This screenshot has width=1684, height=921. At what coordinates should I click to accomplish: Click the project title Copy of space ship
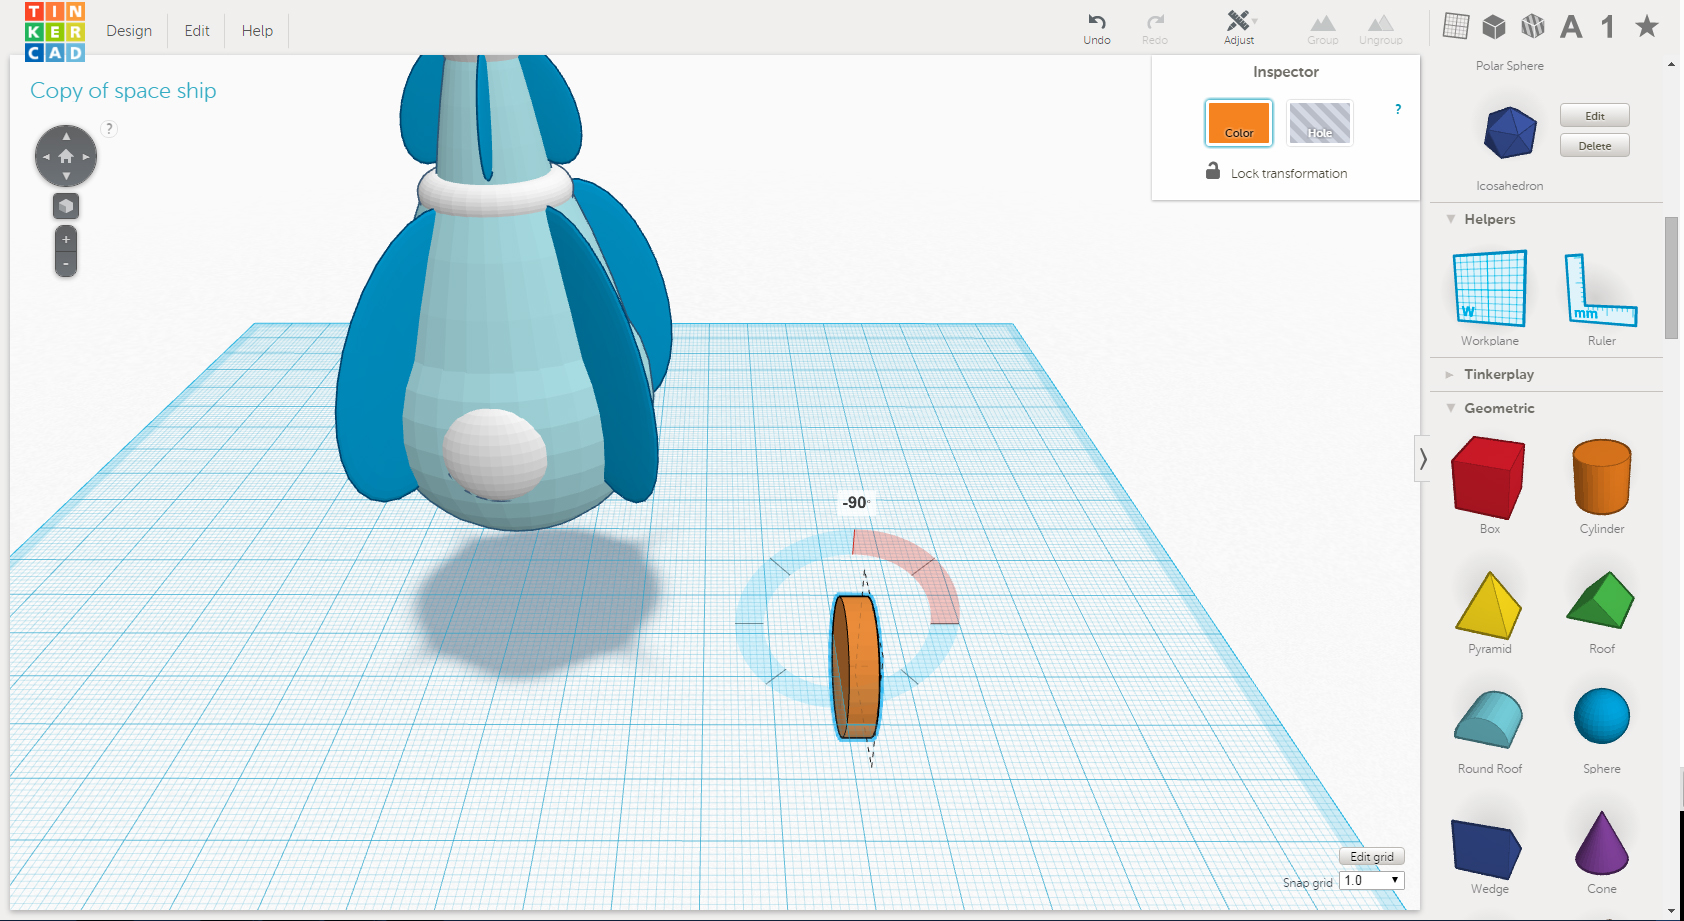pyautogui.click(x=123, y=90)
